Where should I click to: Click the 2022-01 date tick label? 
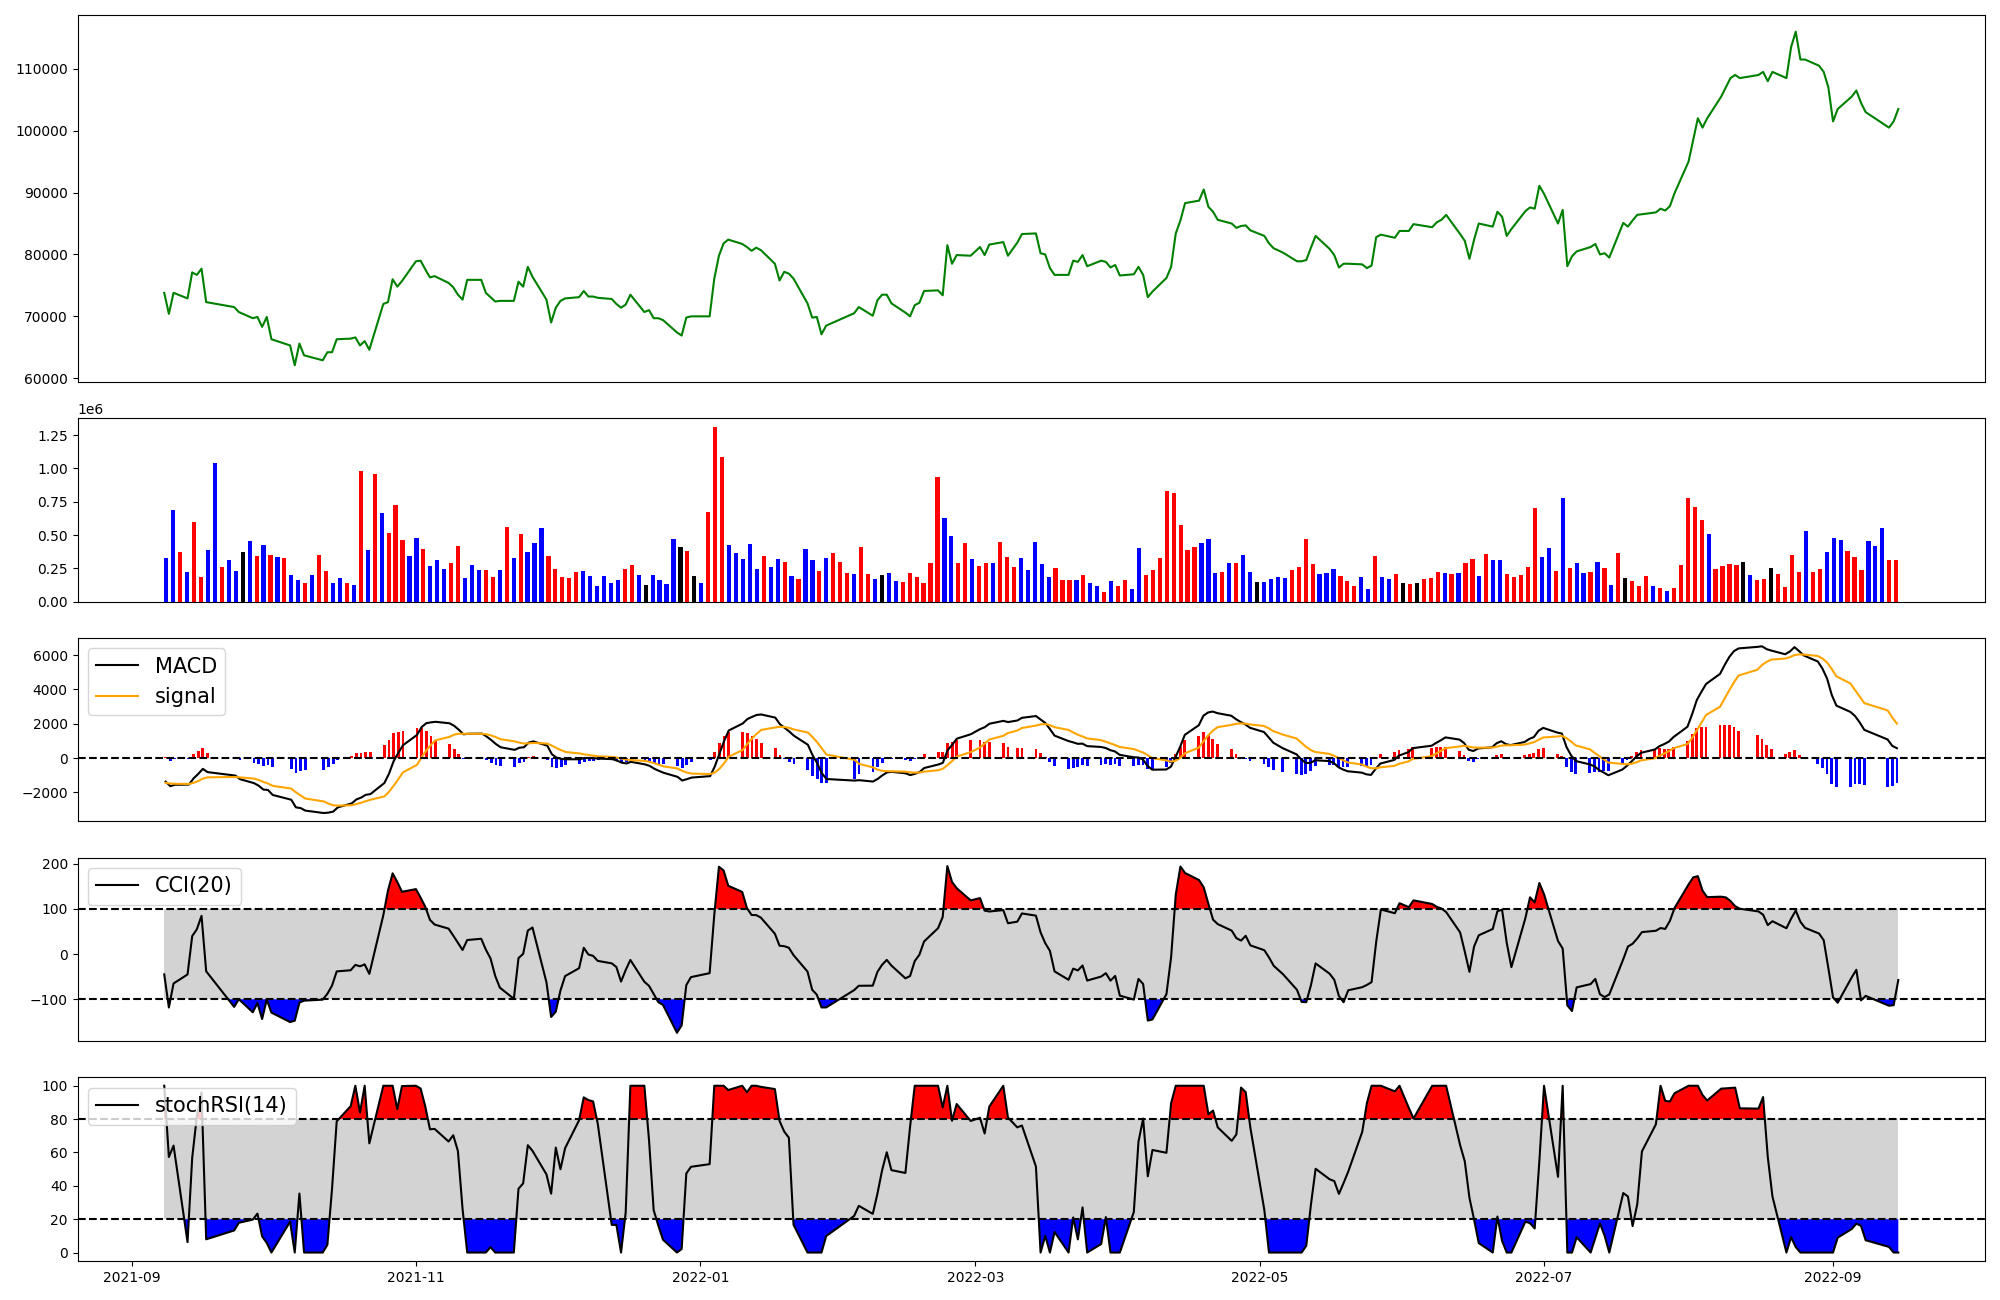(x=700, y=1277)
